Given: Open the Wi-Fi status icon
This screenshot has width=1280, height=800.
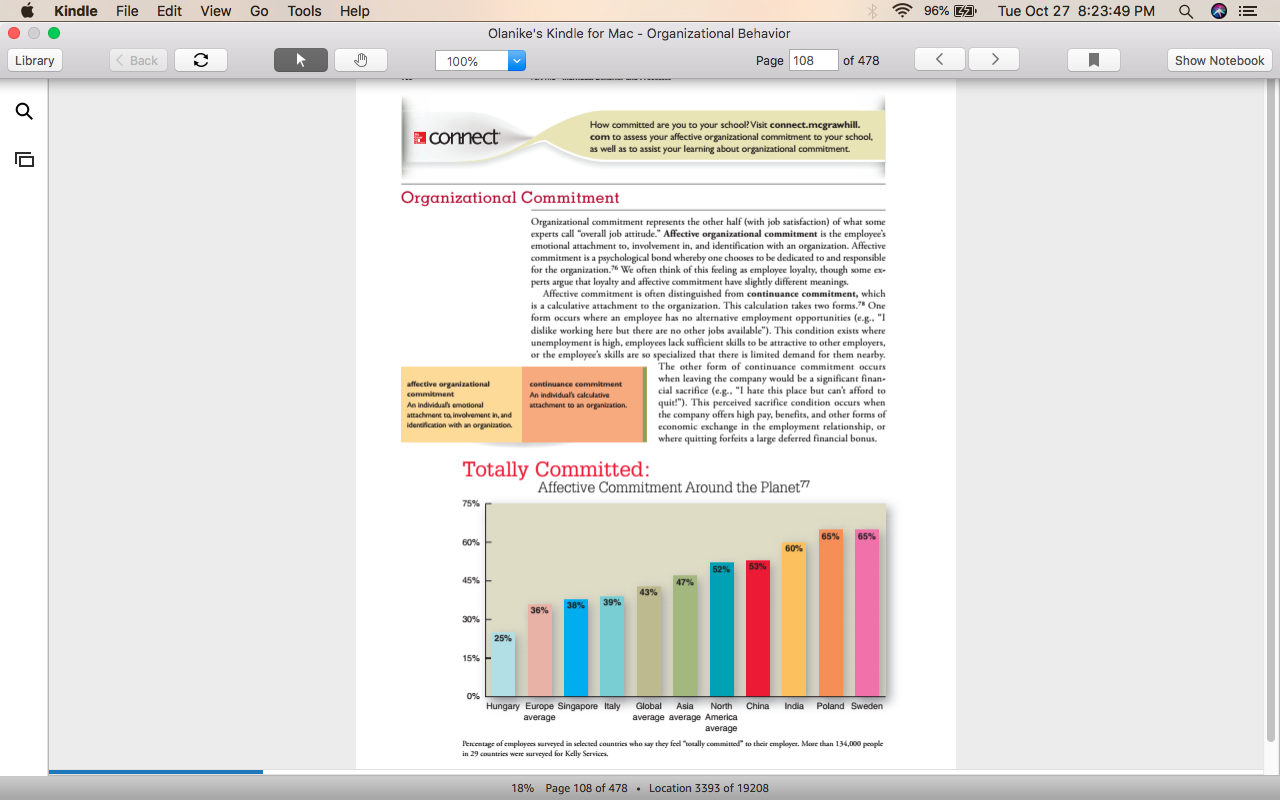Looking at the screenshot, I should click(903, 11).
